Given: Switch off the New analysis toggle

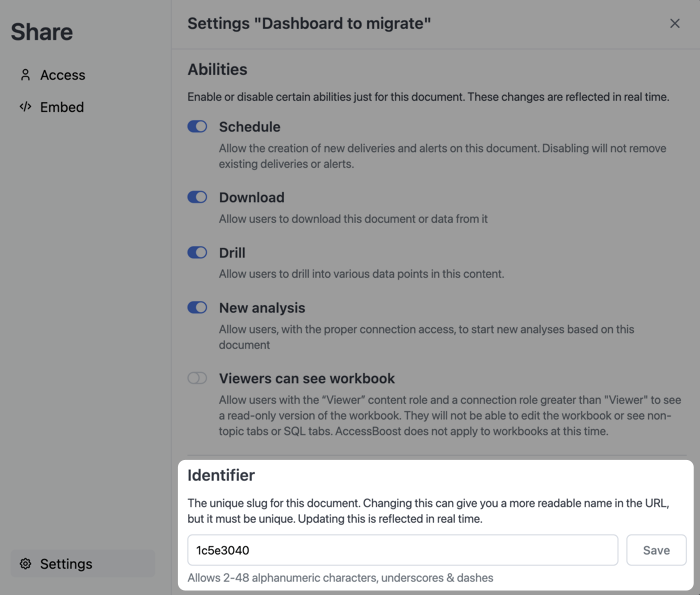Looking at the screenshot, I should (x=197, y=308).
